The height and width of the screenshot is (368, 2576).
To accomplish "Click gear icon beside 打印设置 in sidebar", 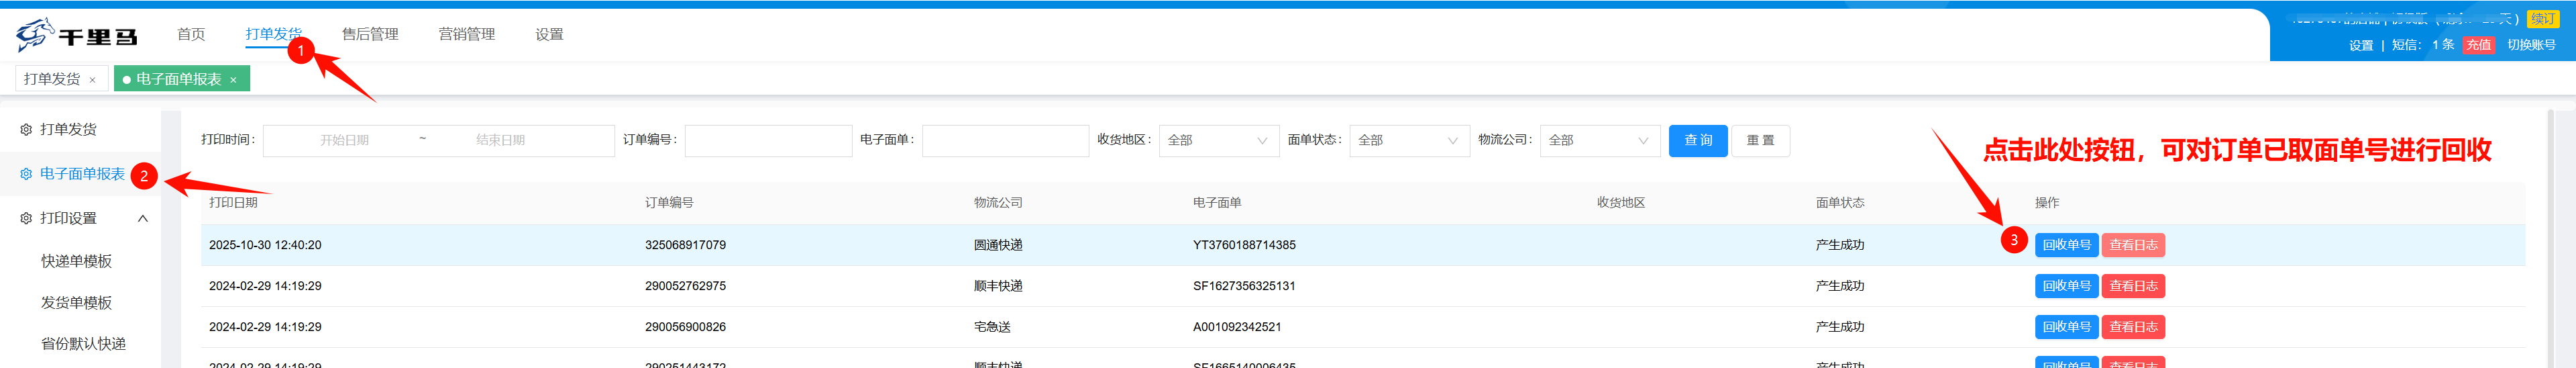I will (26, 218).
